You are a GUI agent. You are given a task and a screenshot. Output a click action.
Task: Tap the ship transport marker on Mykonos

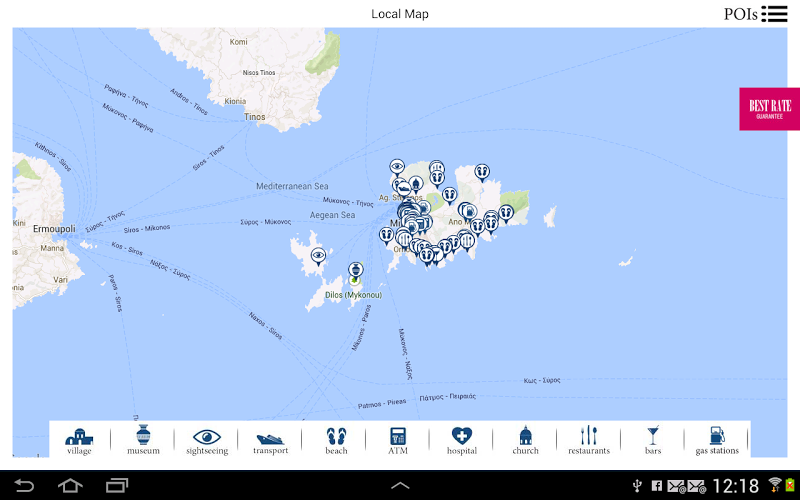[x=403, y=189]
